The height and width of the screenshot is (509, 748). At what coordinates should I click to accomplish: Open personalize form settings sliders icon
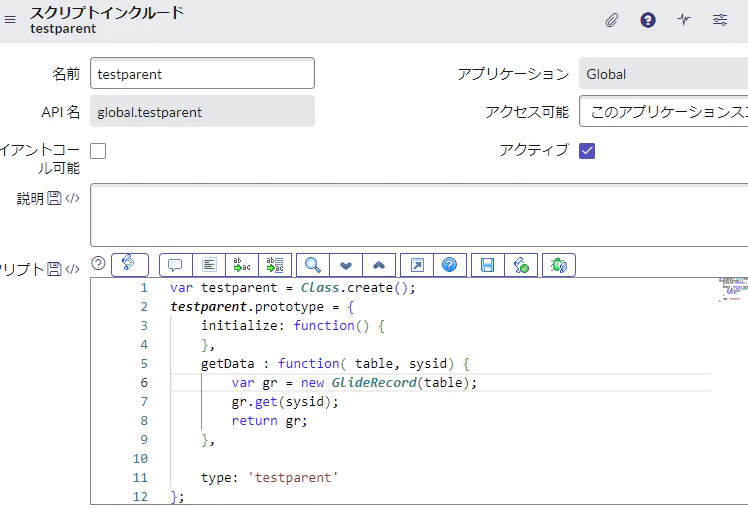pos(720,20)
